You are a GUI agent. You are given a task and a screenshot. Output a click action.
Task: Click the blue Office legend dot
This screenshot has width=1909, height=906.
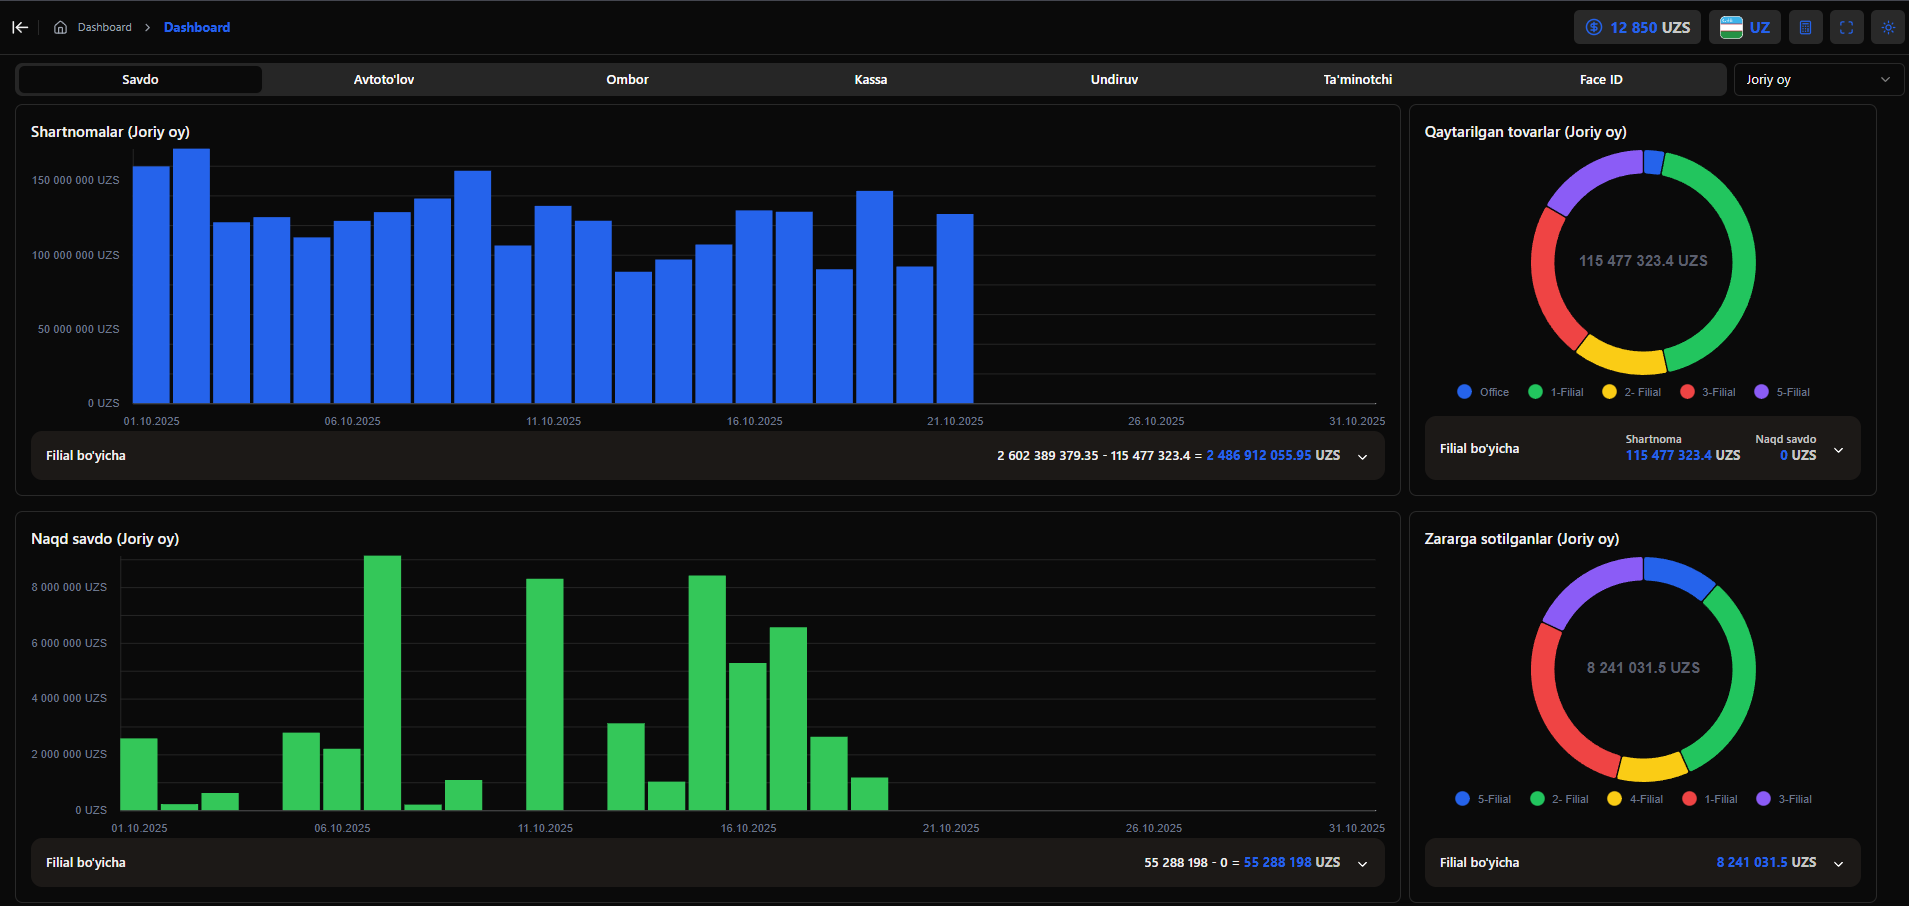[1464, 392]
